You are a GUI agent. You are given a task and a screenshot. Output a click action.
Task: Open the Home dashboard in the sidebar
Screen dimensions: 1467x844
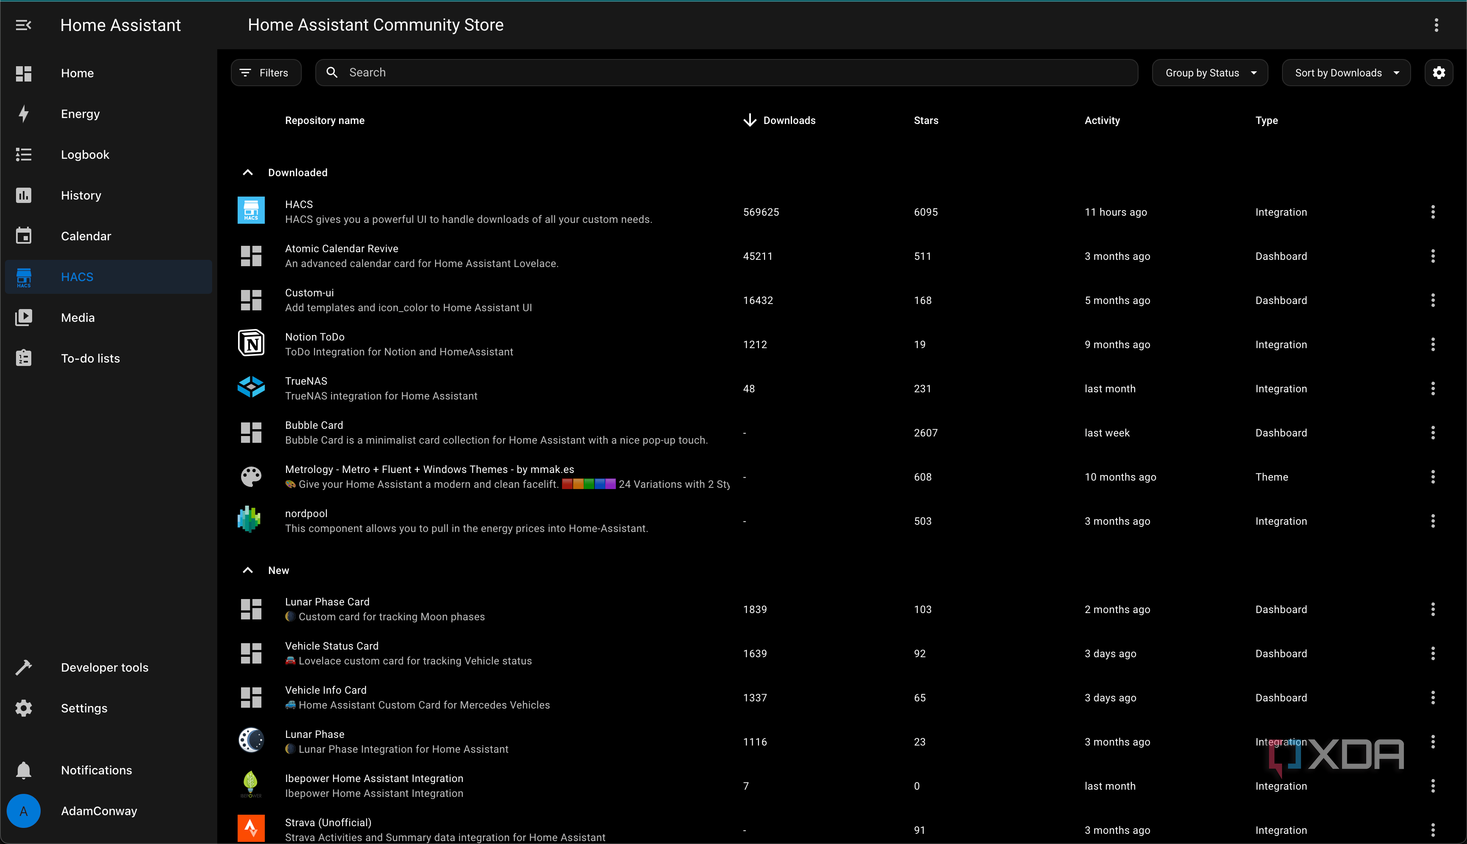tap(108, 73)
